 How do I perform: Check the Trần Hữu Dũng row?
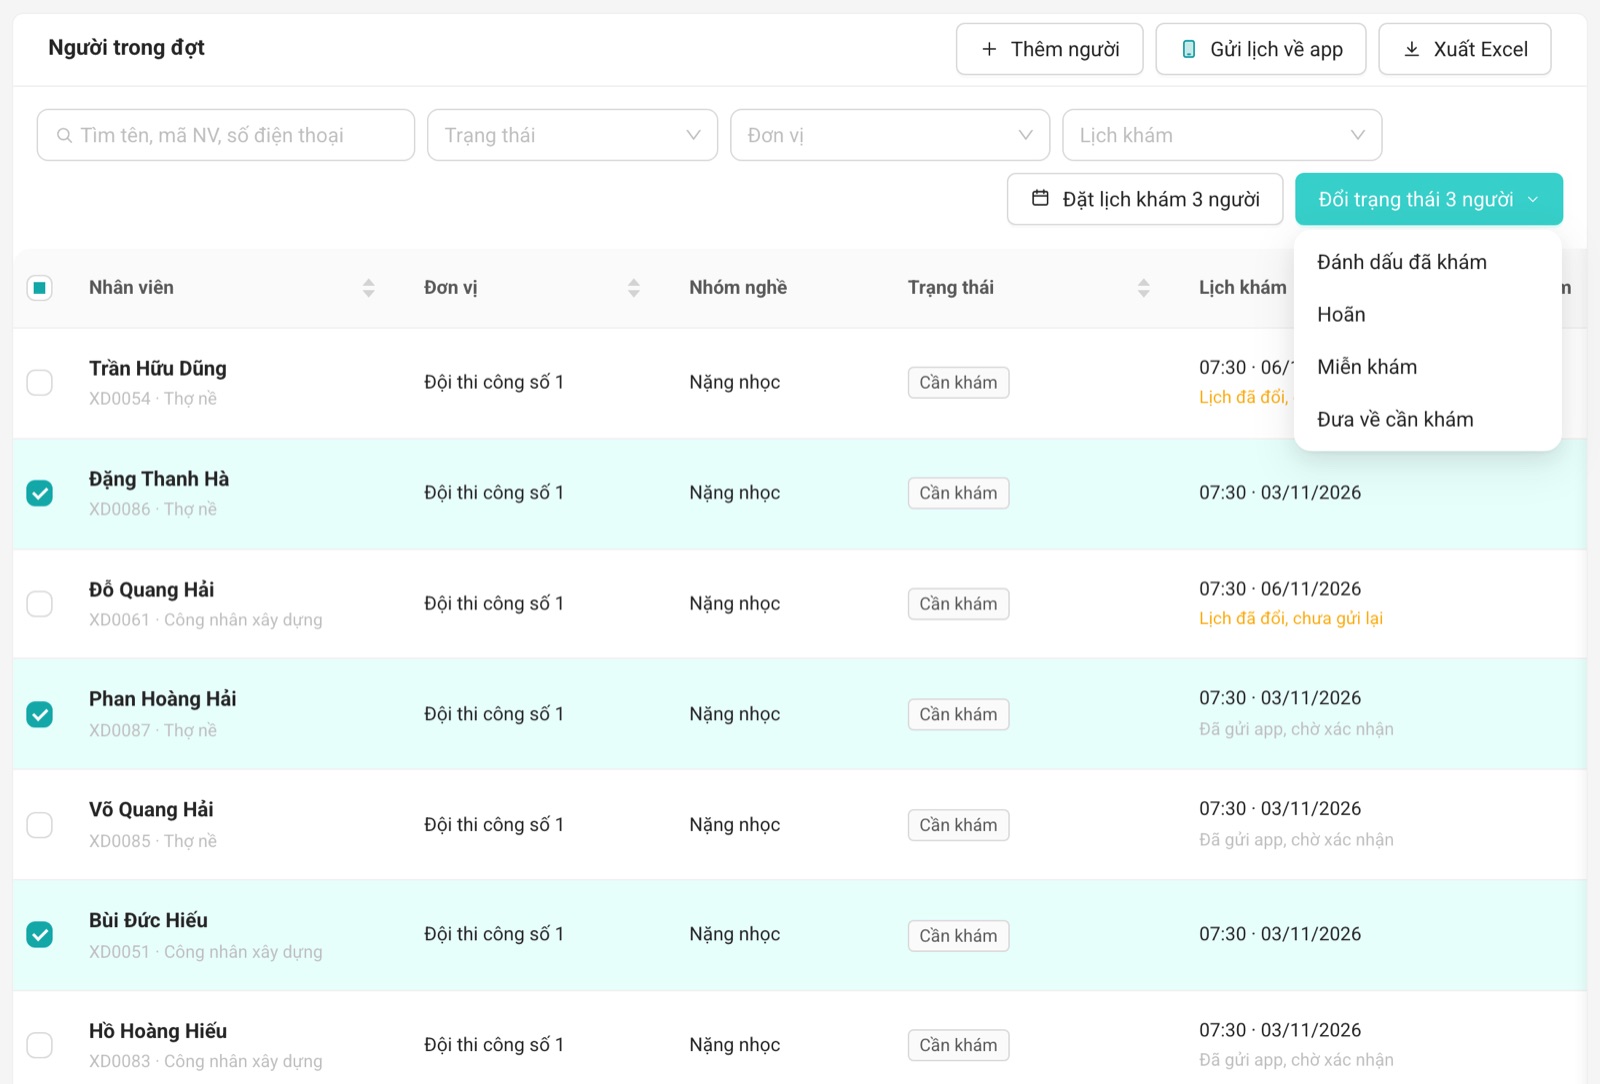[39, 383]
